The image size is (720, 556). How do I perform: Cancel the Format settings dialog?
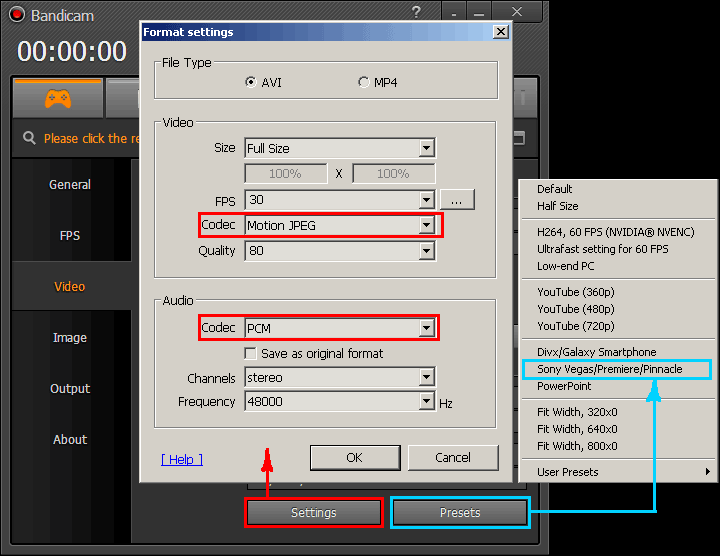point(453,458)
